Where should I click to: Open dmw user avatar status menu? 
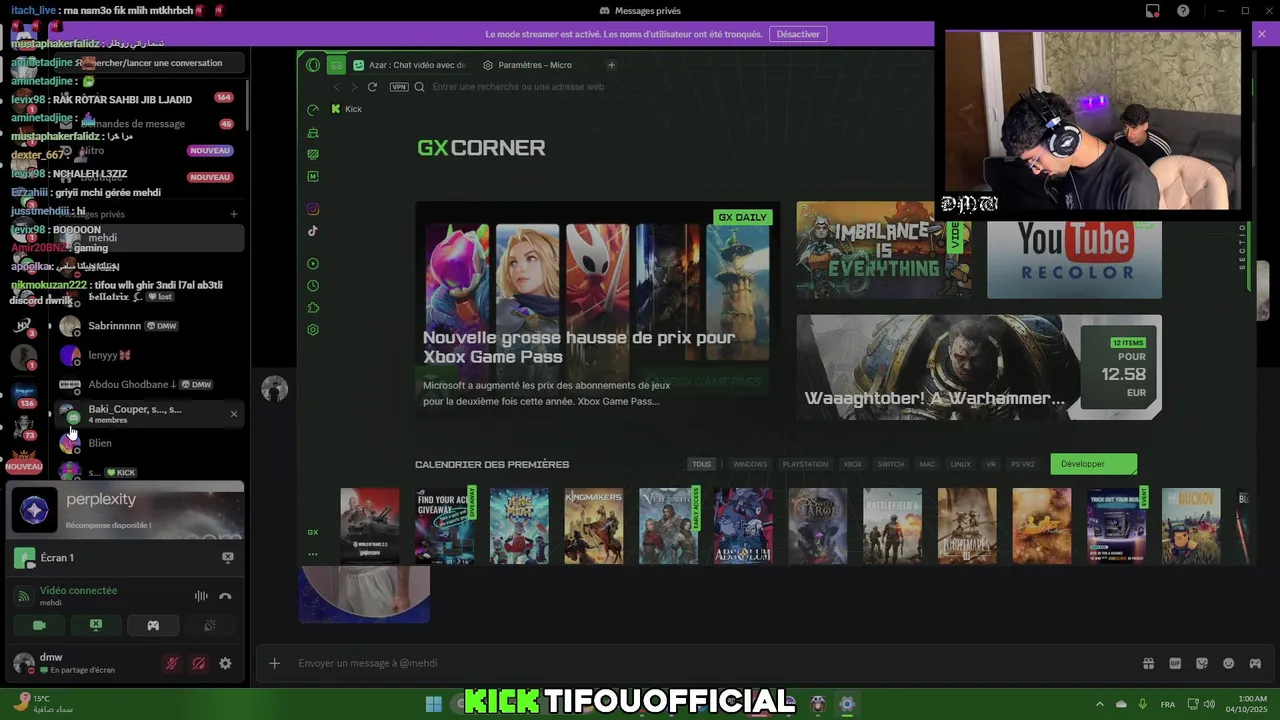[x=22, y=662]
